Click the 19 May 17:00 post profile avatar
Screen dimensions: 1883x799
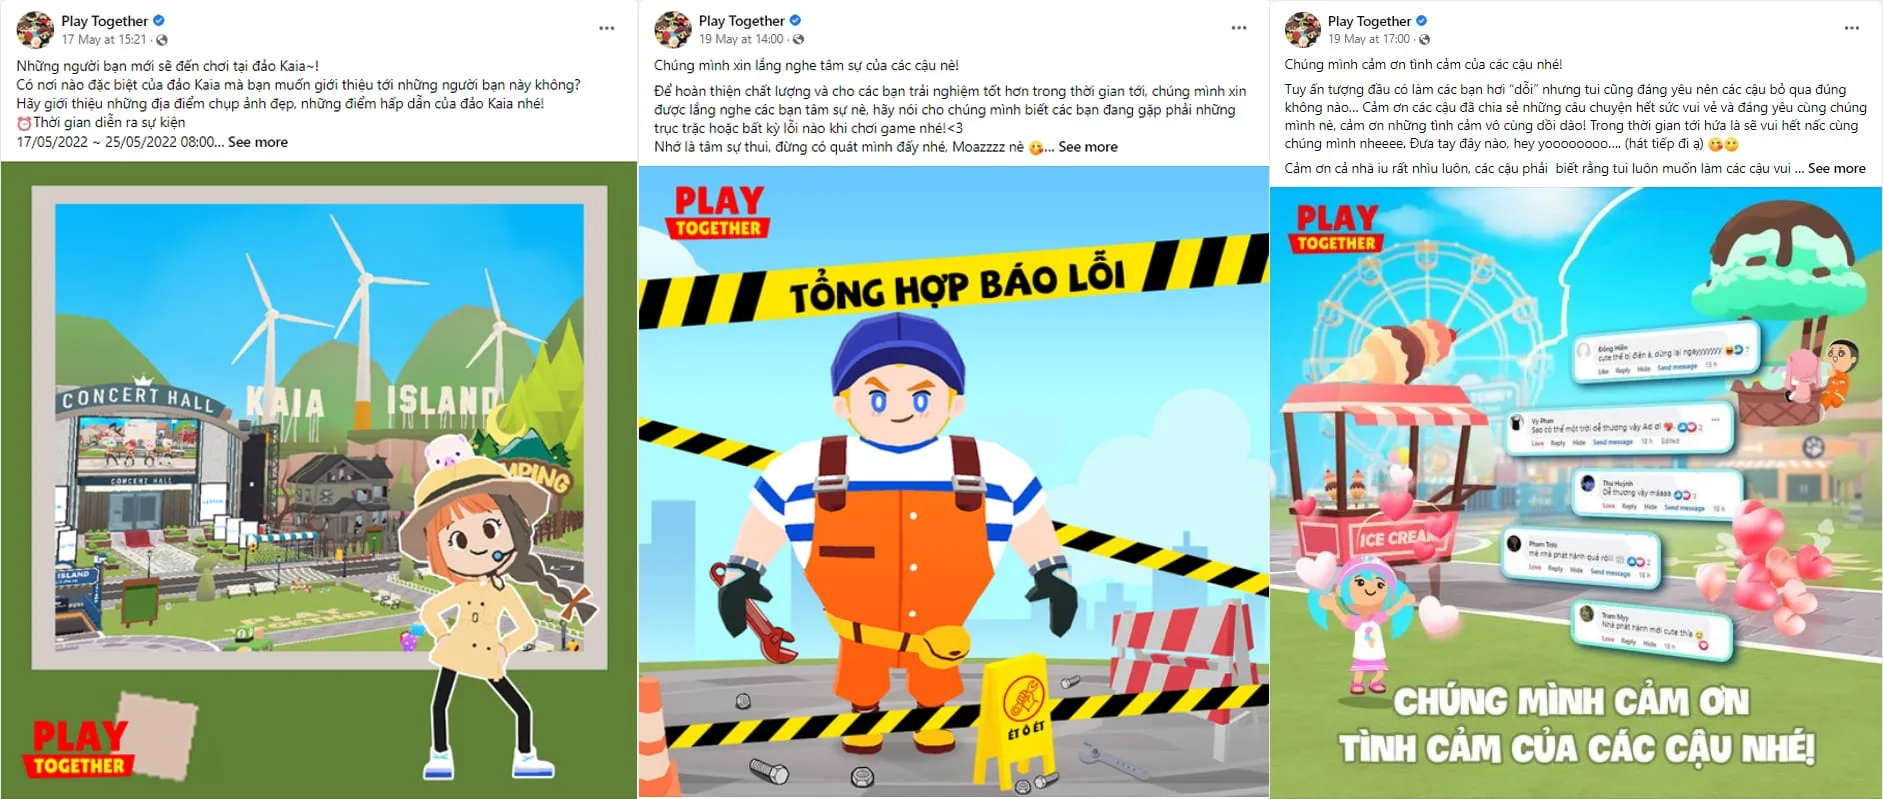(1302, 30)
